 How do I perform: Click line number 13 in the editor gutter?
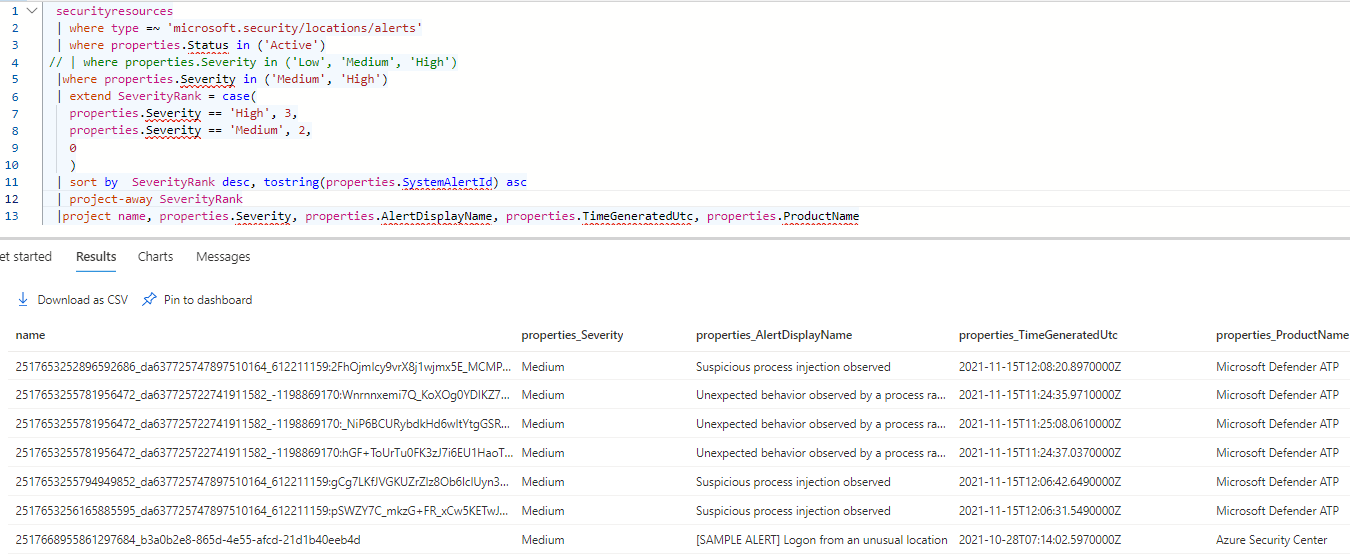pyautogui.click(x=12, y=216)
